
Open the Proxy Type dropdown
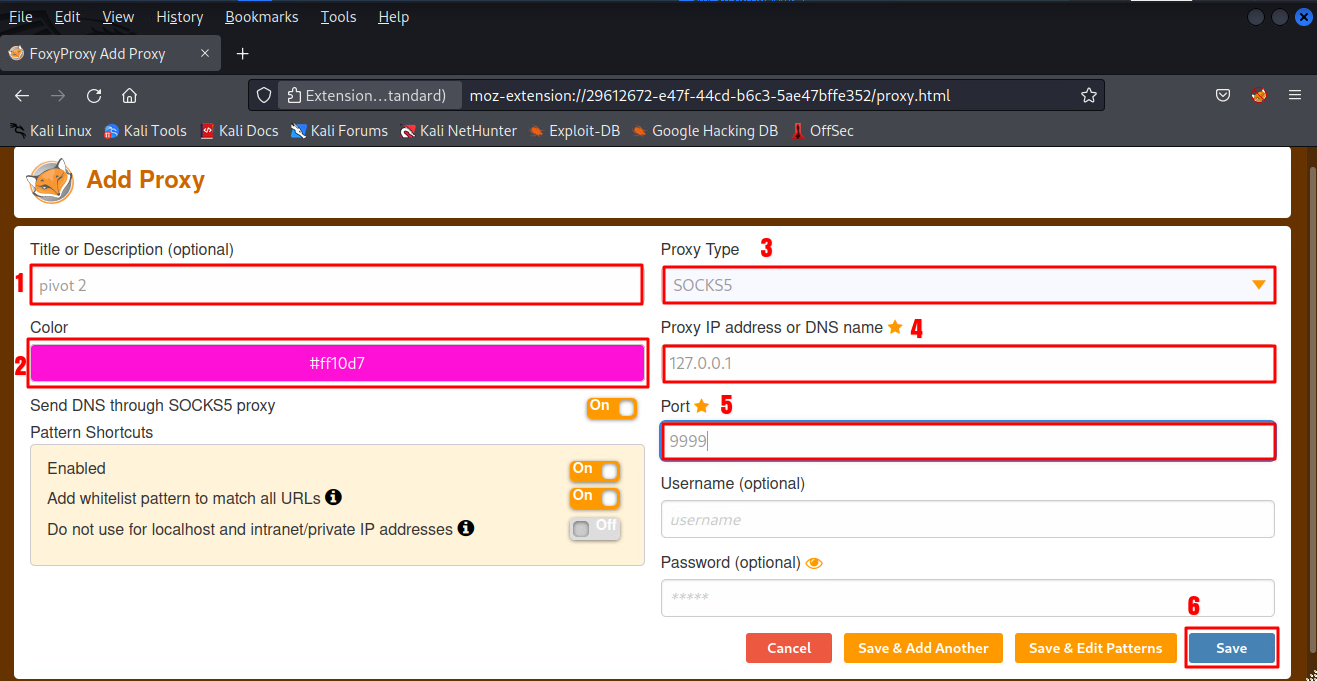pyautogui.click(x=967, y=285)
